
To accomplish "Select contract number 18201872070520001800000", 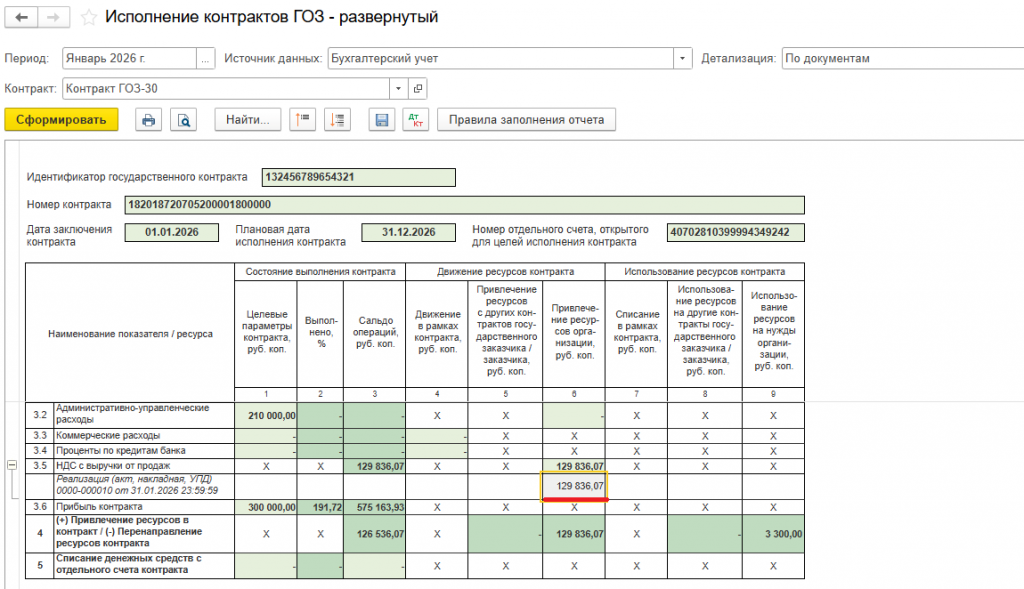I will [464, 205].
